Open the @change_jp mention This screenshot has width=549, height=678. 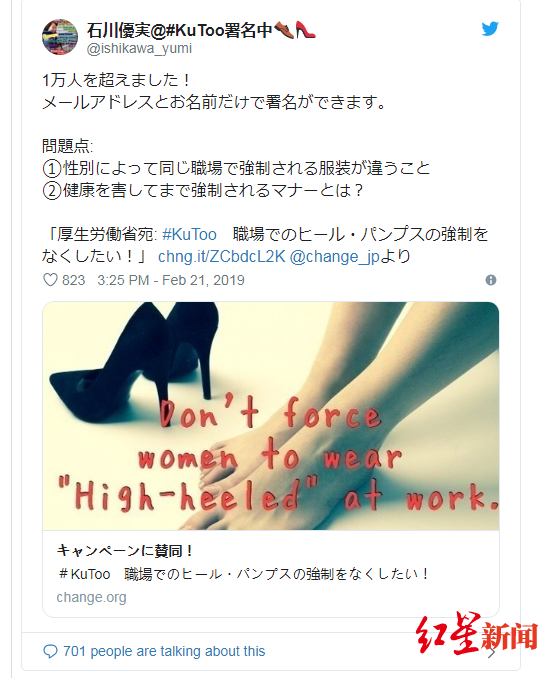(335, 256)
